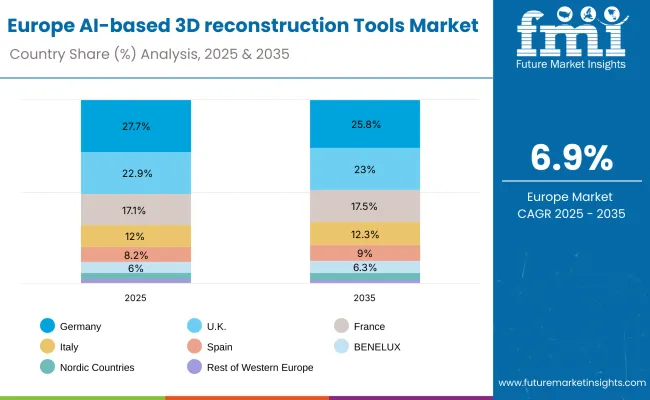Select the 25.8% Germany segment in 2035 bar
The image size is (650, 400).
[x=365, y=124]
